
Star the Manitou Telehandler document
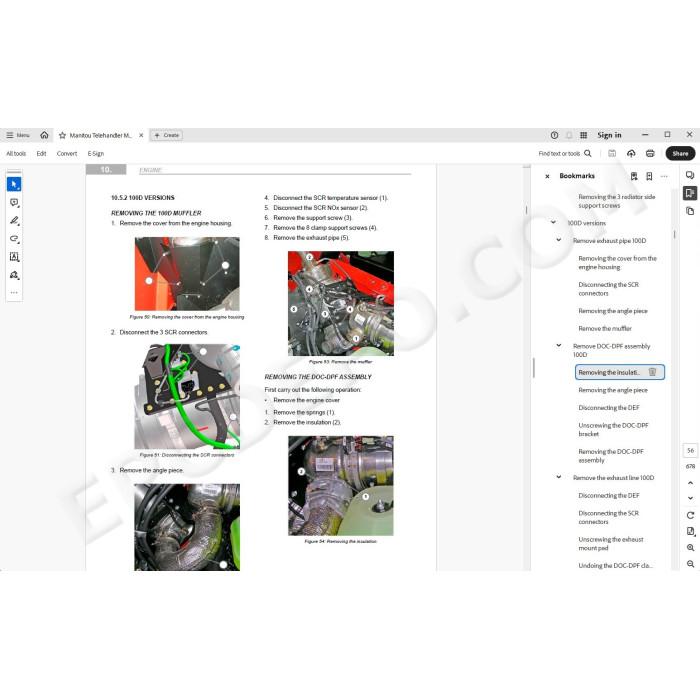pos(62,135)
